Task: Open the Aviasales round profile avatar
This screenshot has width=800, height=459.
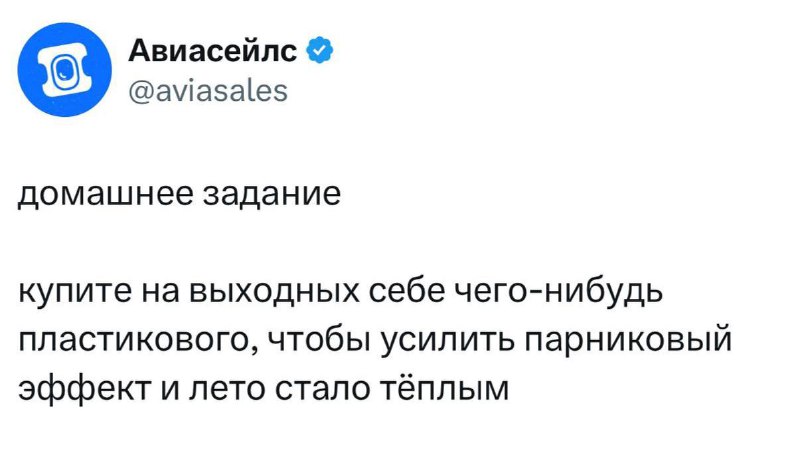Action: [64, 69]
